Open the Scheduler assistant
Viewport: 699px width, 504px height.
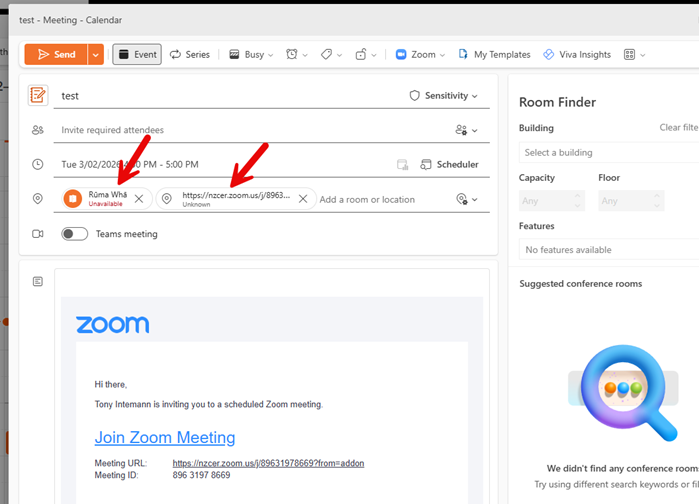(449, 164)
